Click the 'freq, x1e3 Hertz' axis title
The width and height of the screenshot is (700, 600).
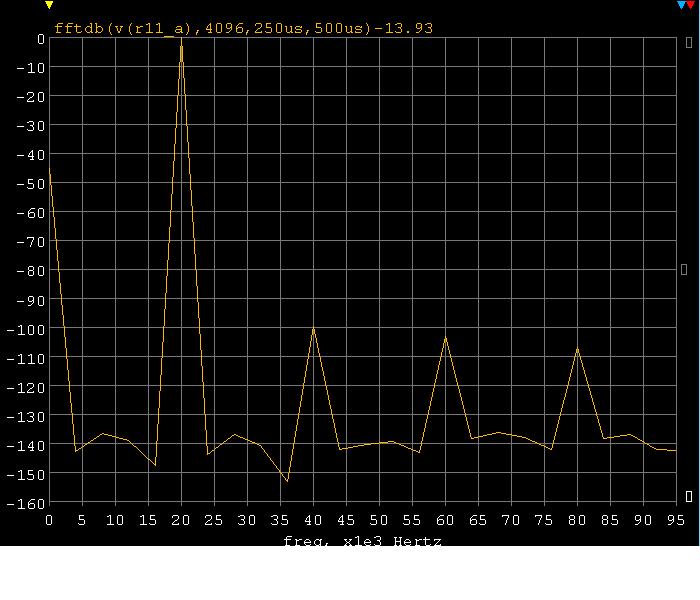pyautogui.click(x=362, y=541)
